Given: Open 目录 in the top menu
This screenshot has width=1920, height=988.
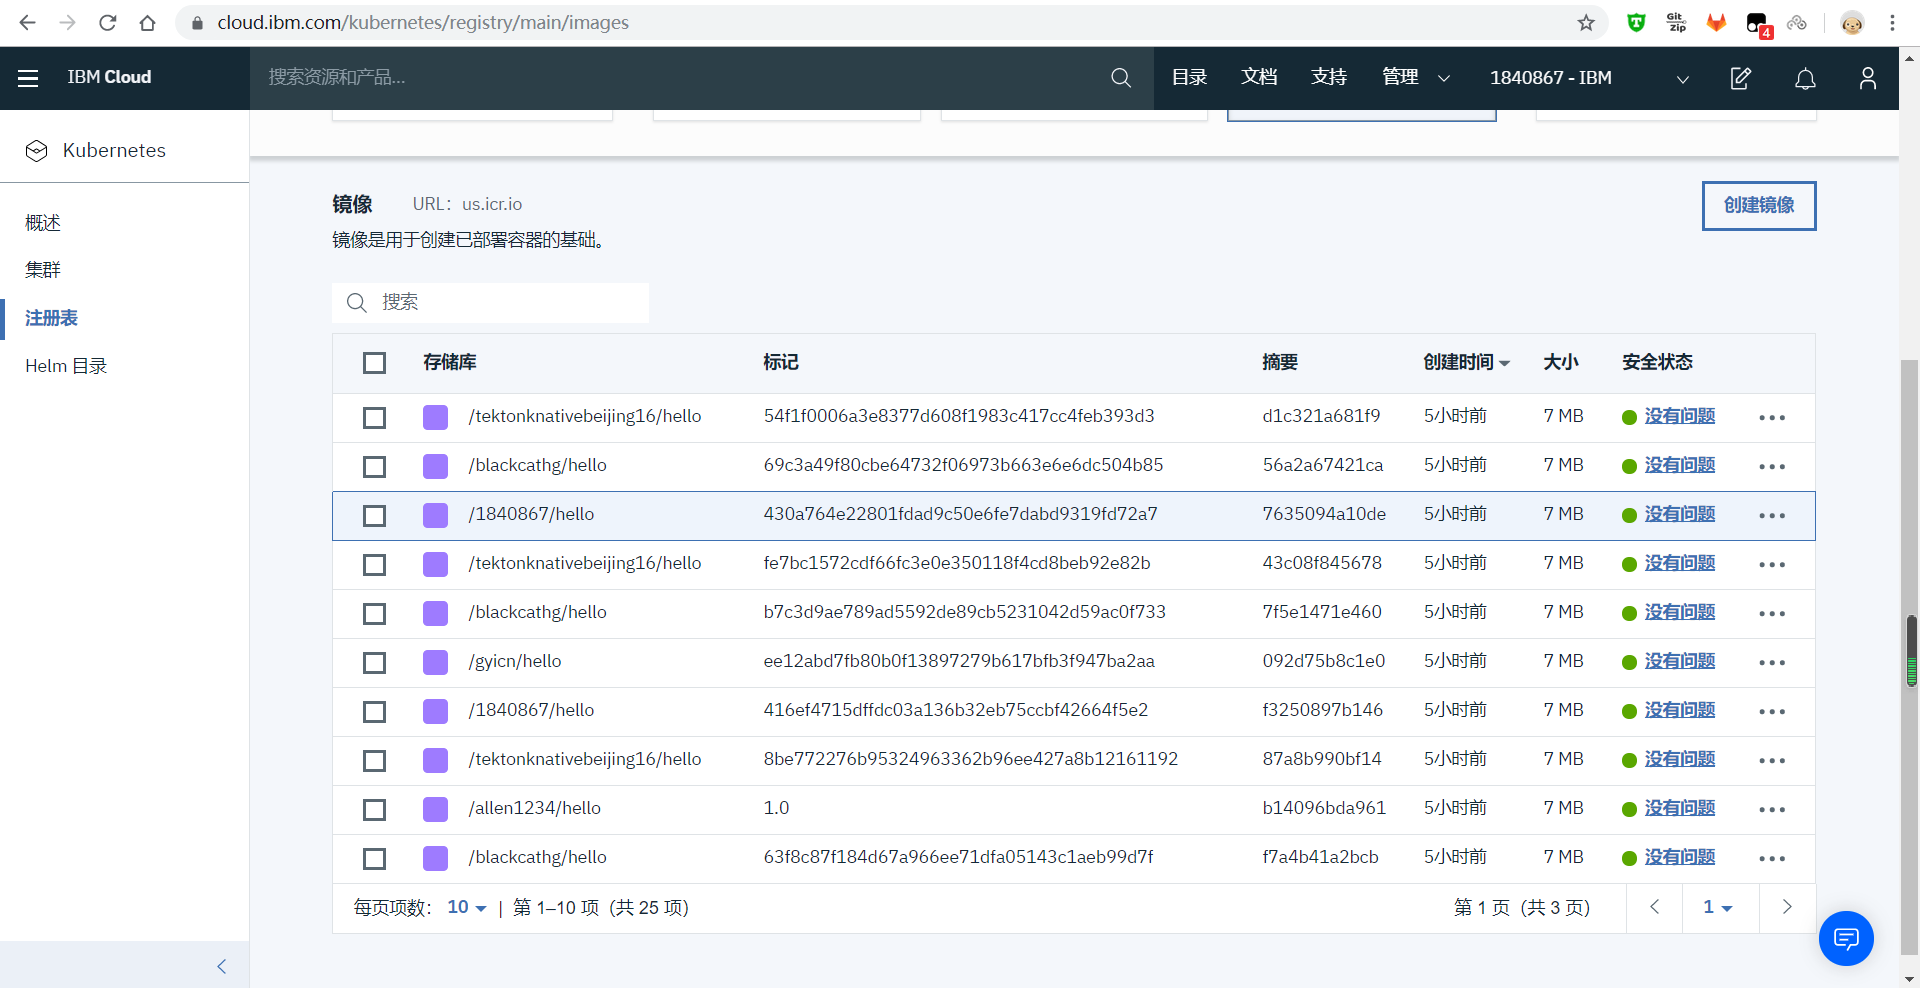Looking at the screenshot, I should (1189, 78).
